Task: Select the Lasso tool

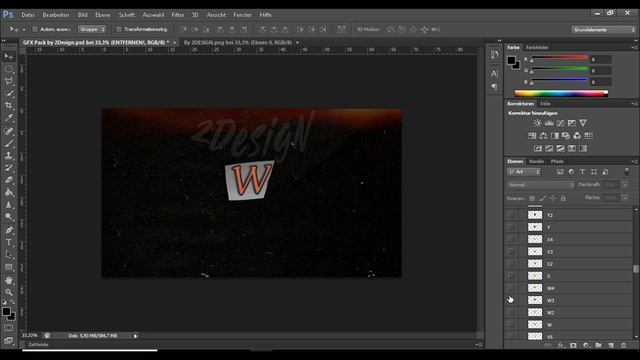Action: [9, 81]
